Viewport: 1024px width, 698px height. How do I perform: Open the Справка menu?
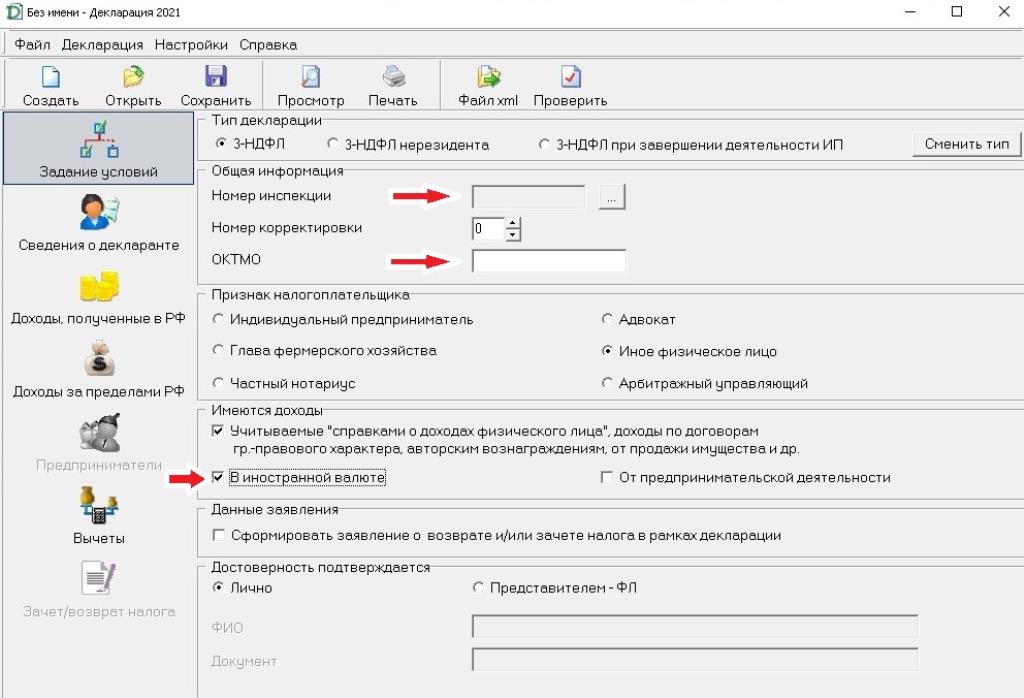coord(268,44)
